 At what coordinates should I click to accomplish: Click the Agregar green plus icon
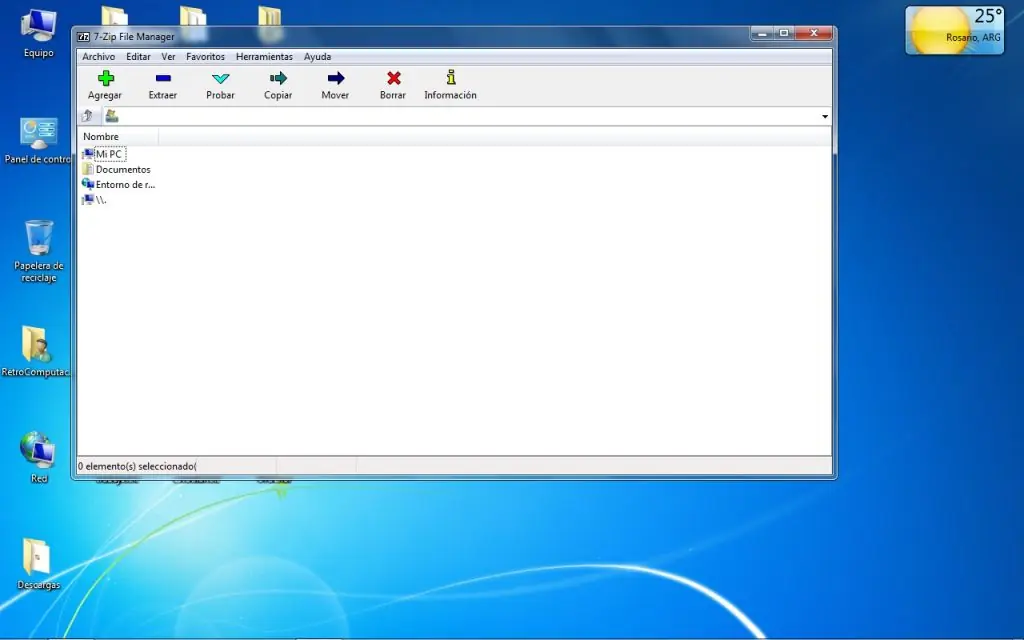point(105,78)
